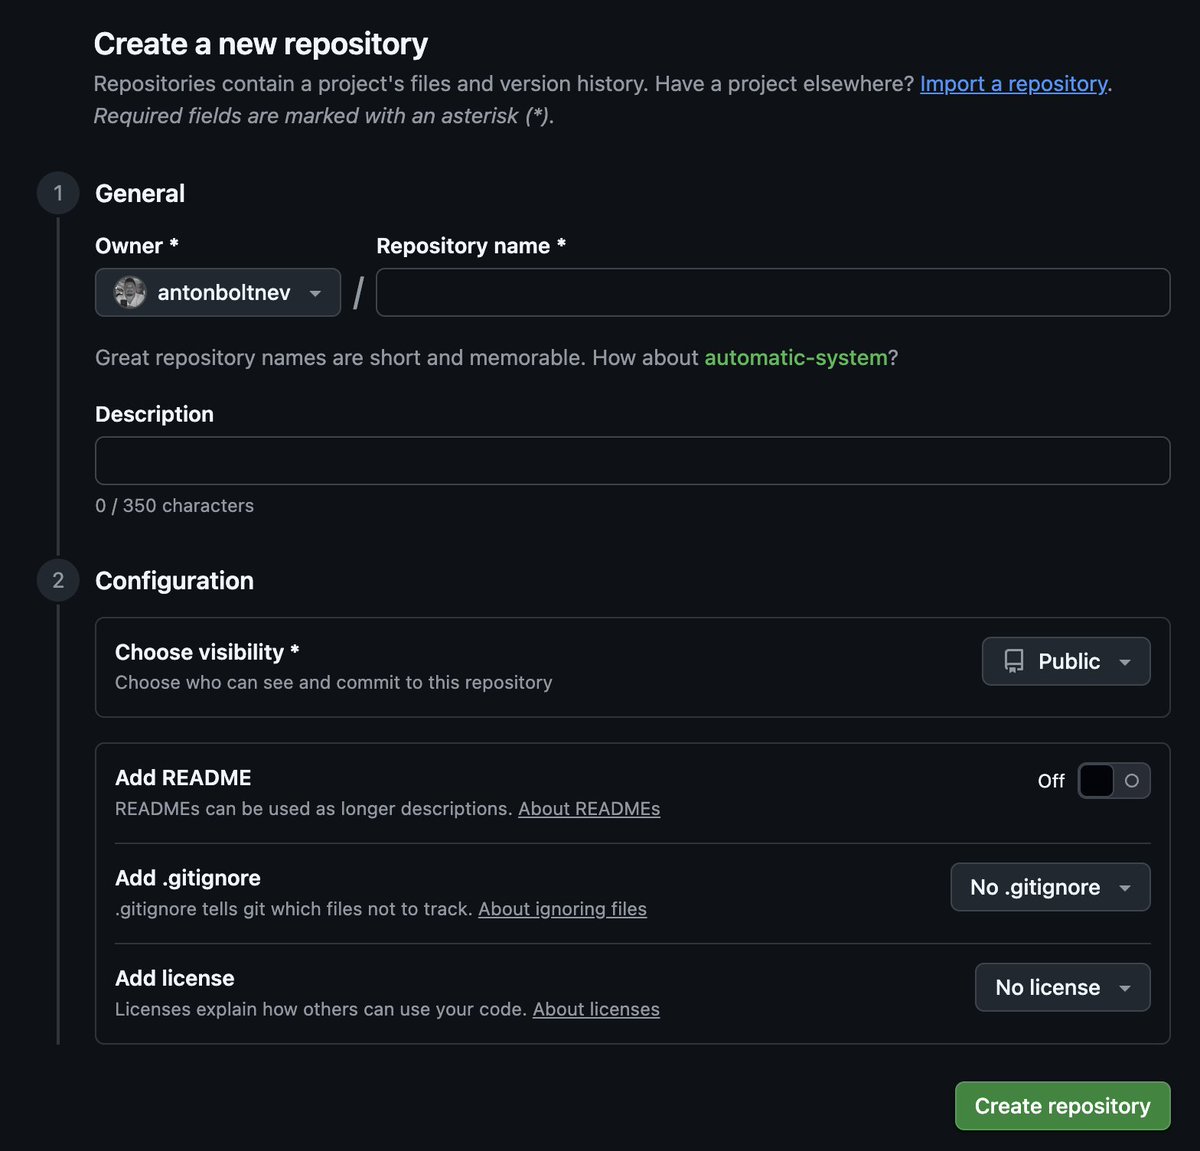Click the step 2 Configuration circle marker
Viewport: 1200px width, 1151px height.
click(58, 580)
